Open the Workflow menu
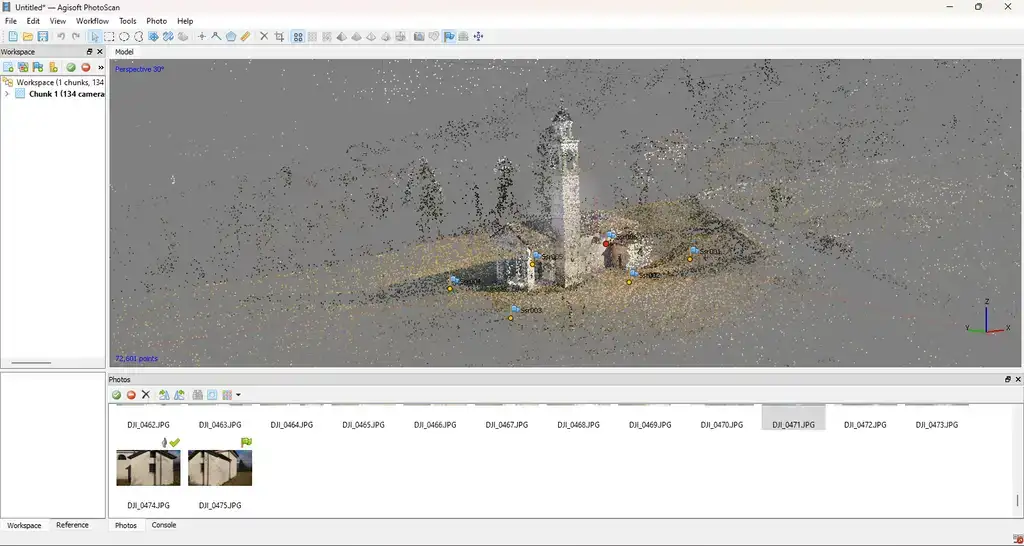The image size is (1024, 546). click(x=92, y=21)
